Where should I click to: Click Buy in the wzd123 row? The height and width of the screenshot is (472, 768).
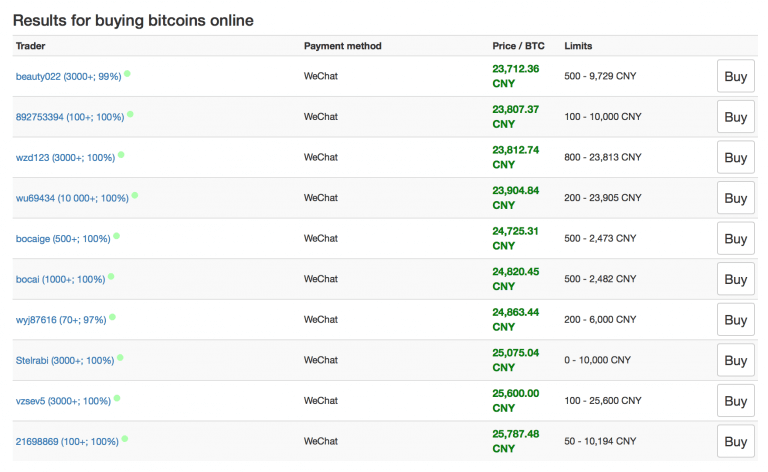click(736, 158)
